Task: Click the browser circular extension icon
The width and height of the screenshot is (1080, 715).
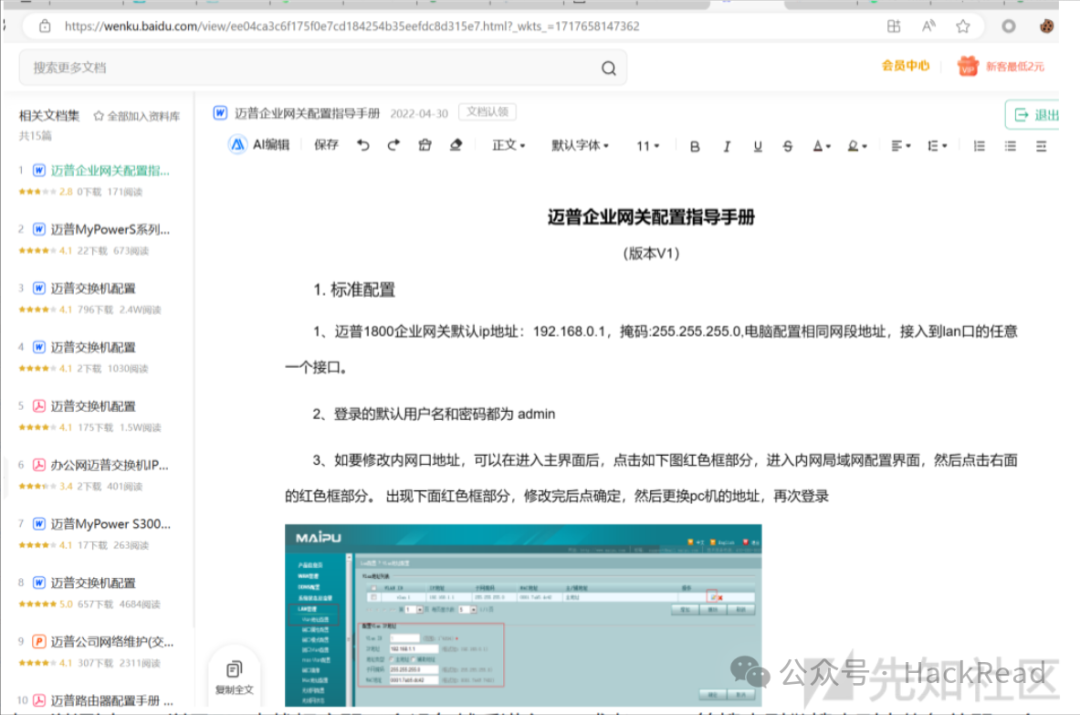Action: (x=1008, y=26)
